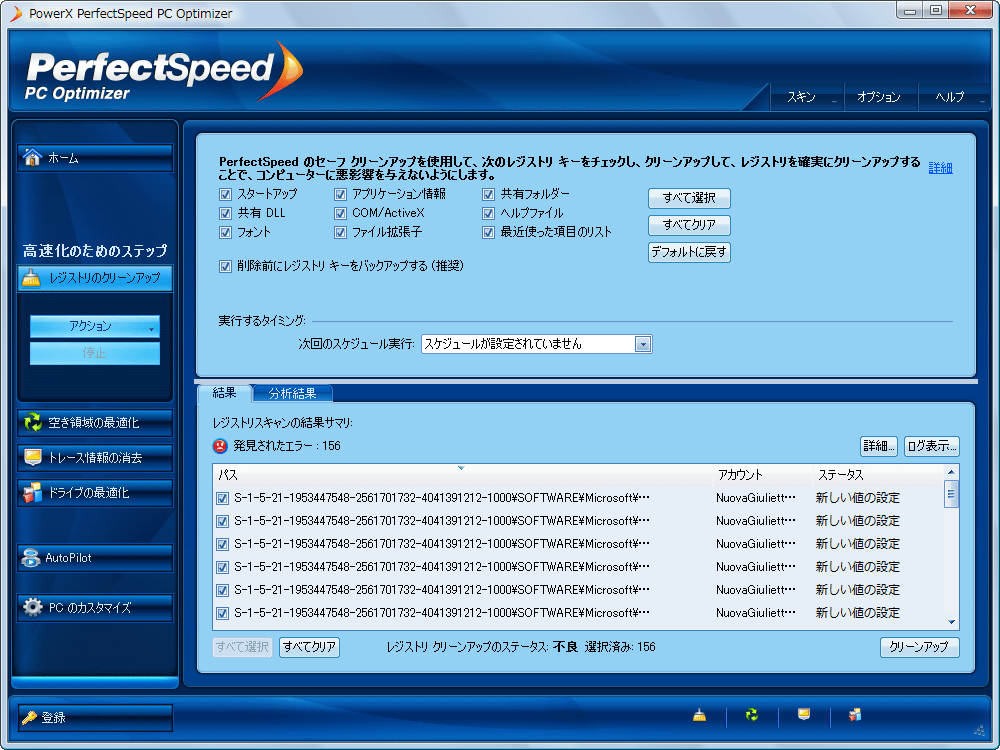
Task: Click the results scrollbar up arrow
Action: click(x=952, y=472)
